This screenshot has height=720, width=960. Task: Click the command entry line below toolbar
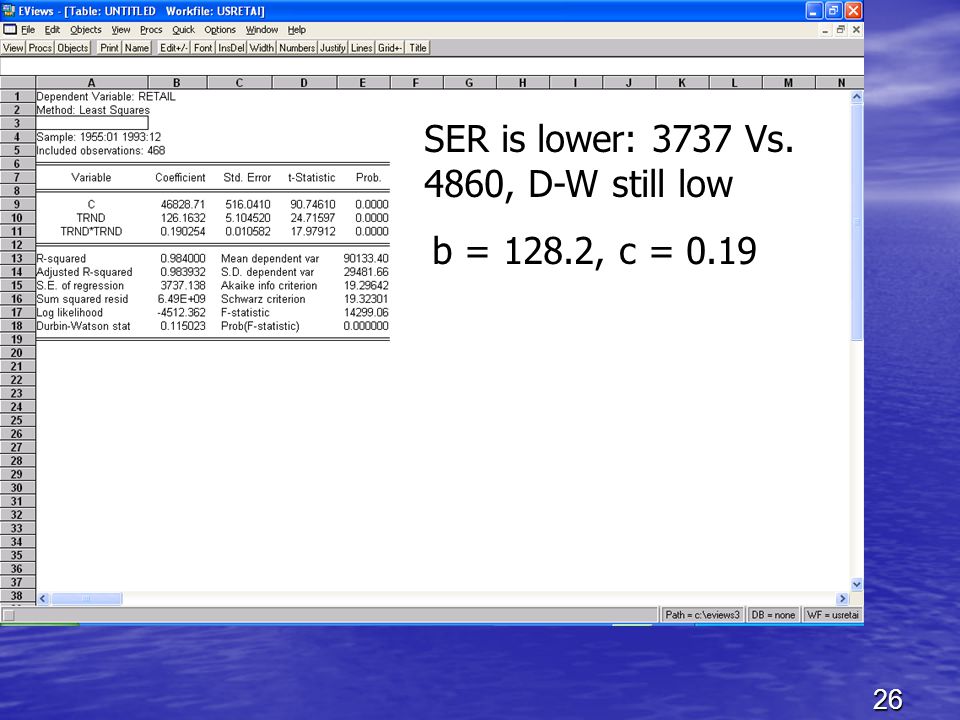[x=432, y=67]
